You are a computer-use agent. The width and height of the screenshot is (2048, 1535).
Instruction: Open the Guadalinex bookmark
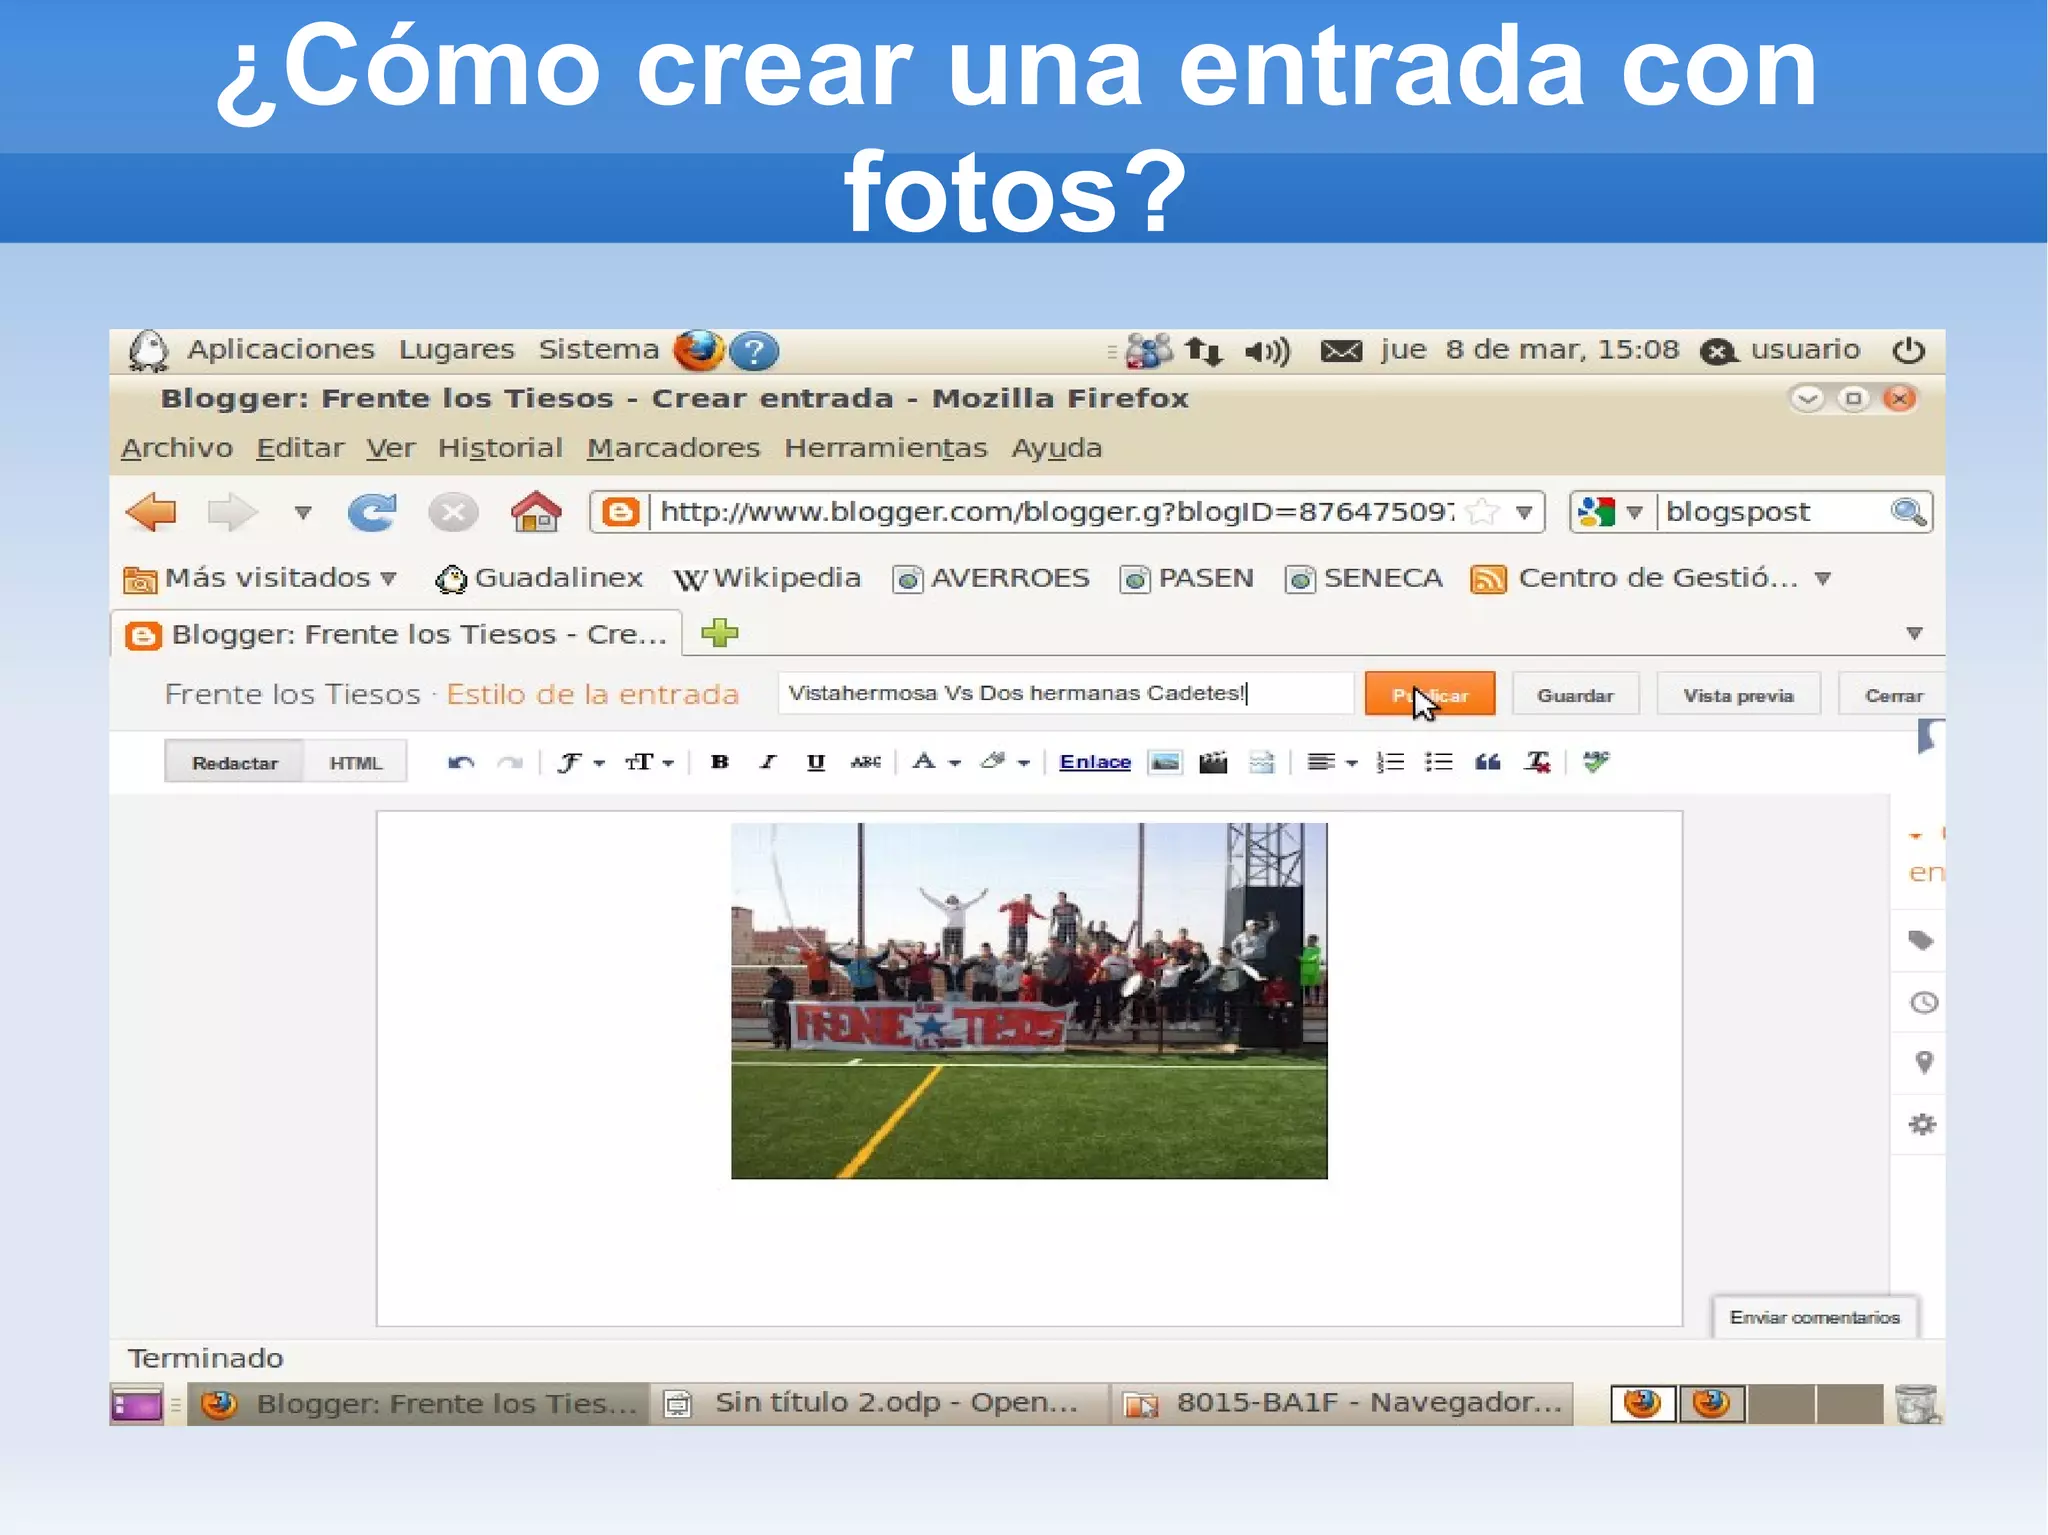pos(539,578)
